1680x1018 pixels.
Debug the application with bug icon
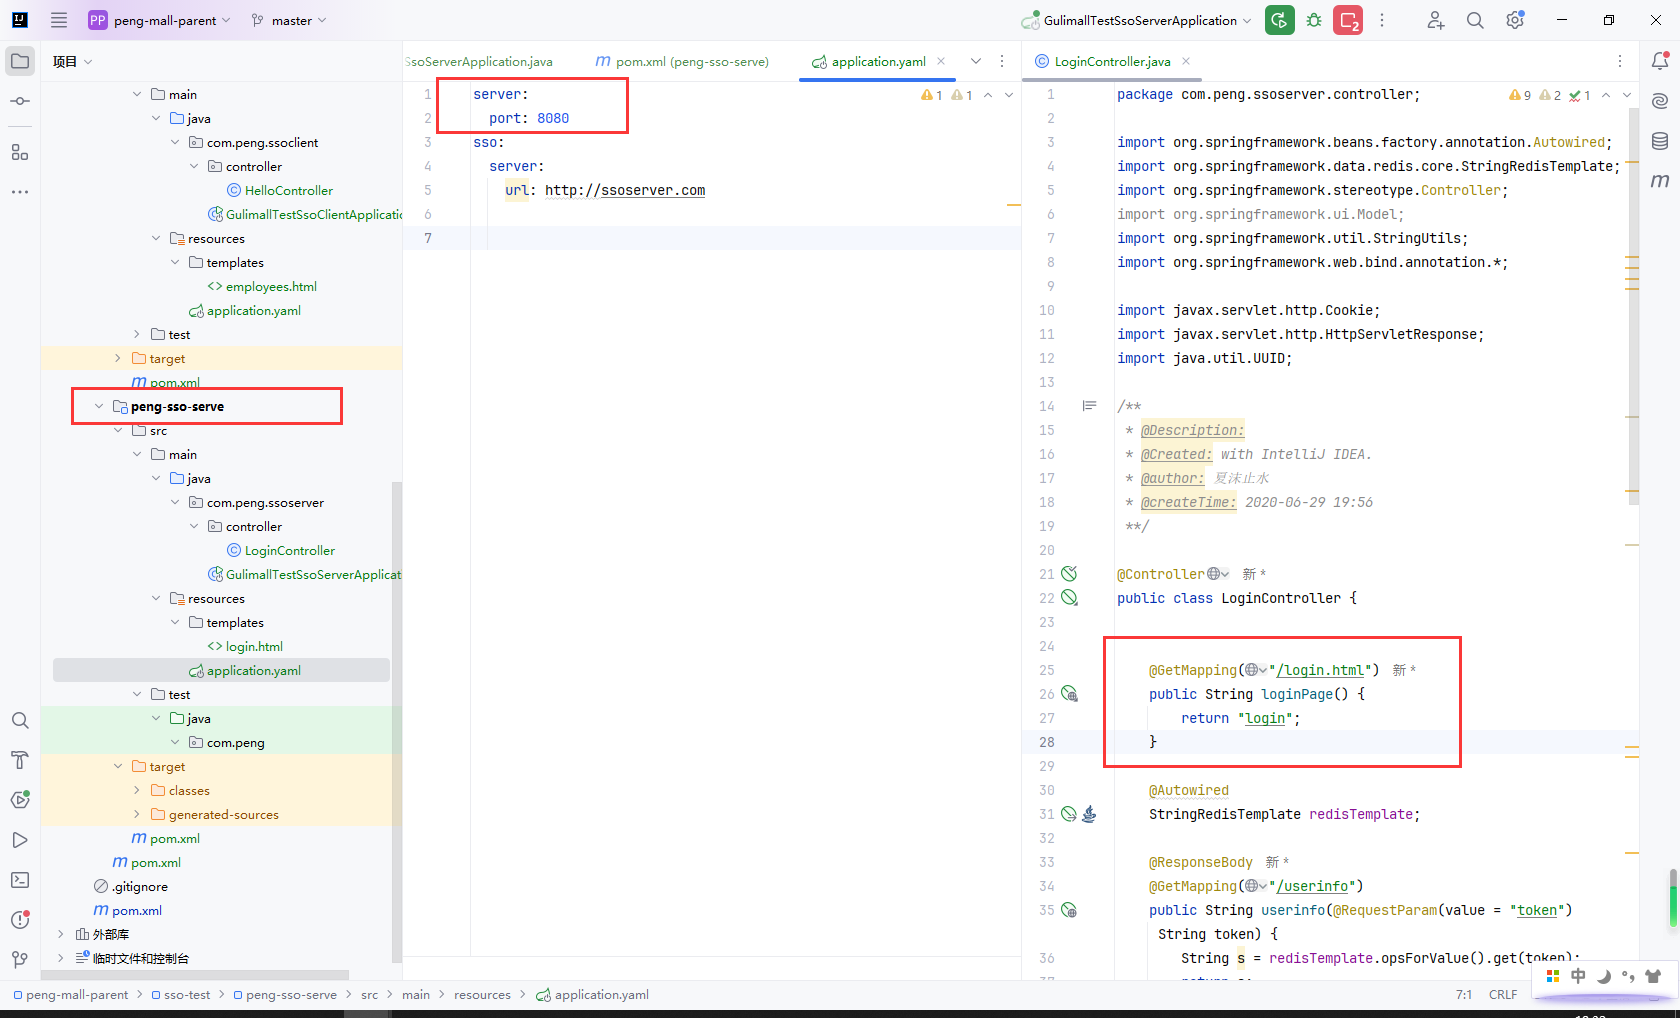tap(1314, 20)
